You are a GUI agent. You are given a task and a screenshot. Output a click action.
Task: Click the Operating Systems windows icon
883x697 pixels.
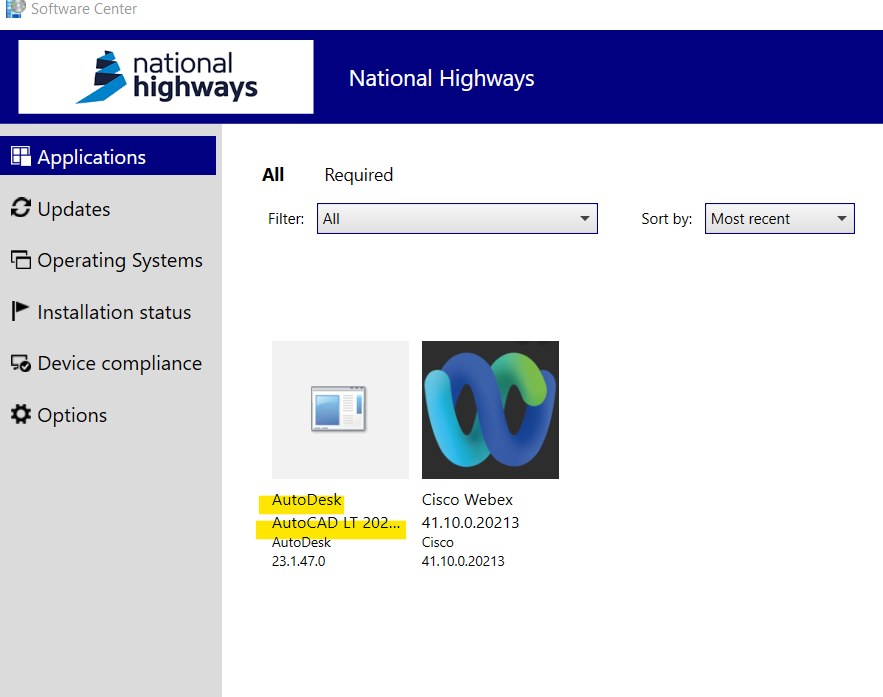point(20,260)
